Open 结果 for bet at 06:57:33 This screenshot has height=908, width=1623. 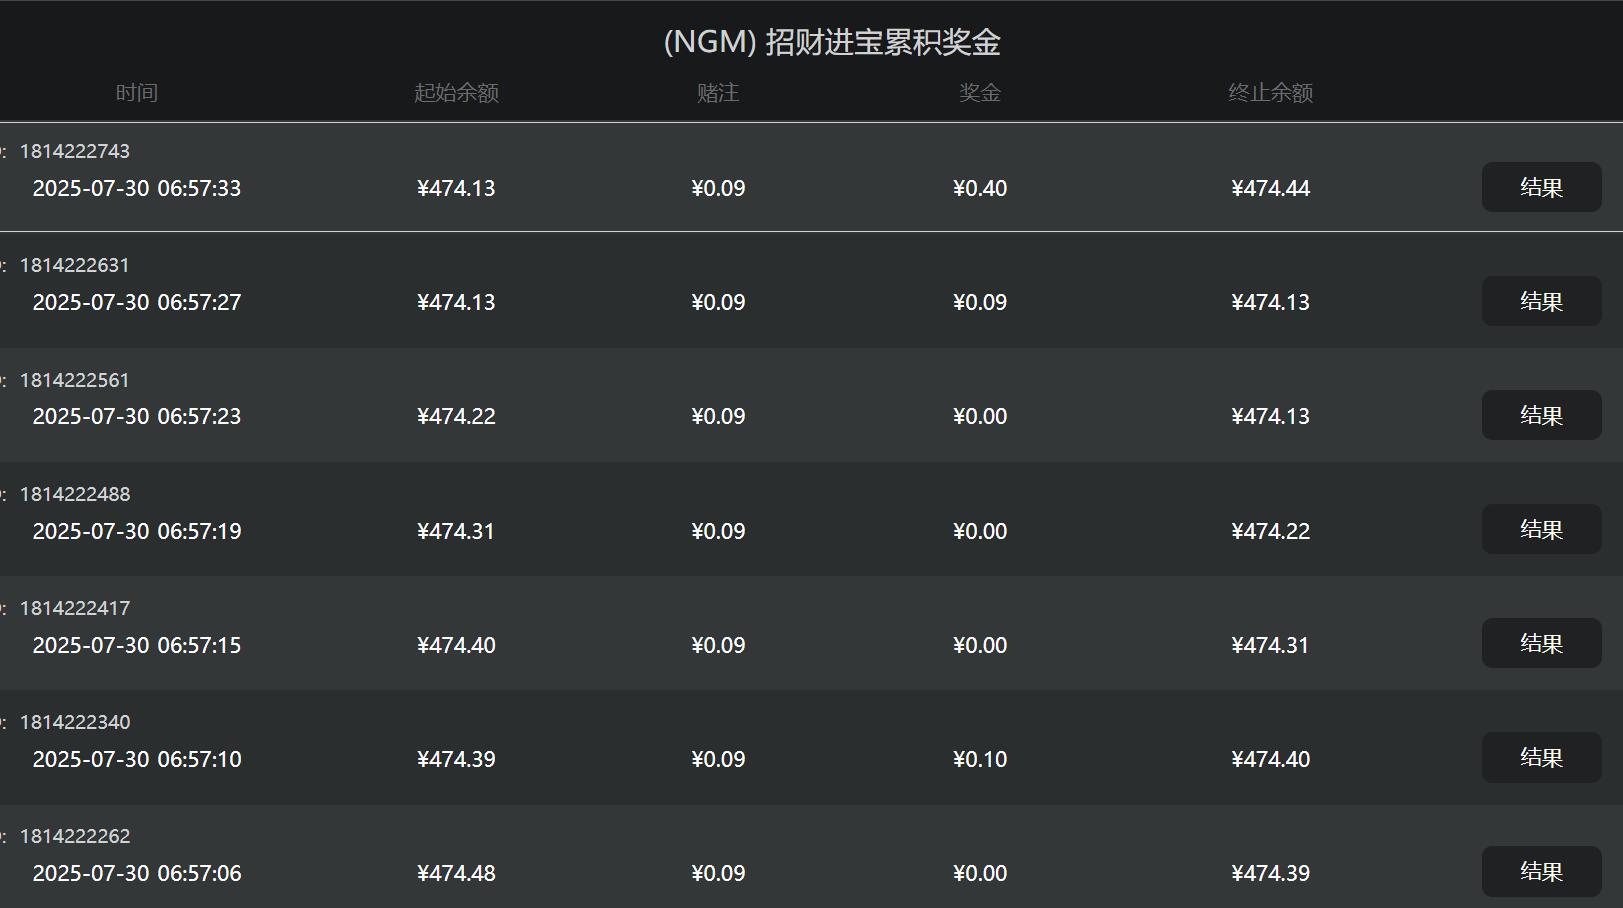pos(1541,187)
